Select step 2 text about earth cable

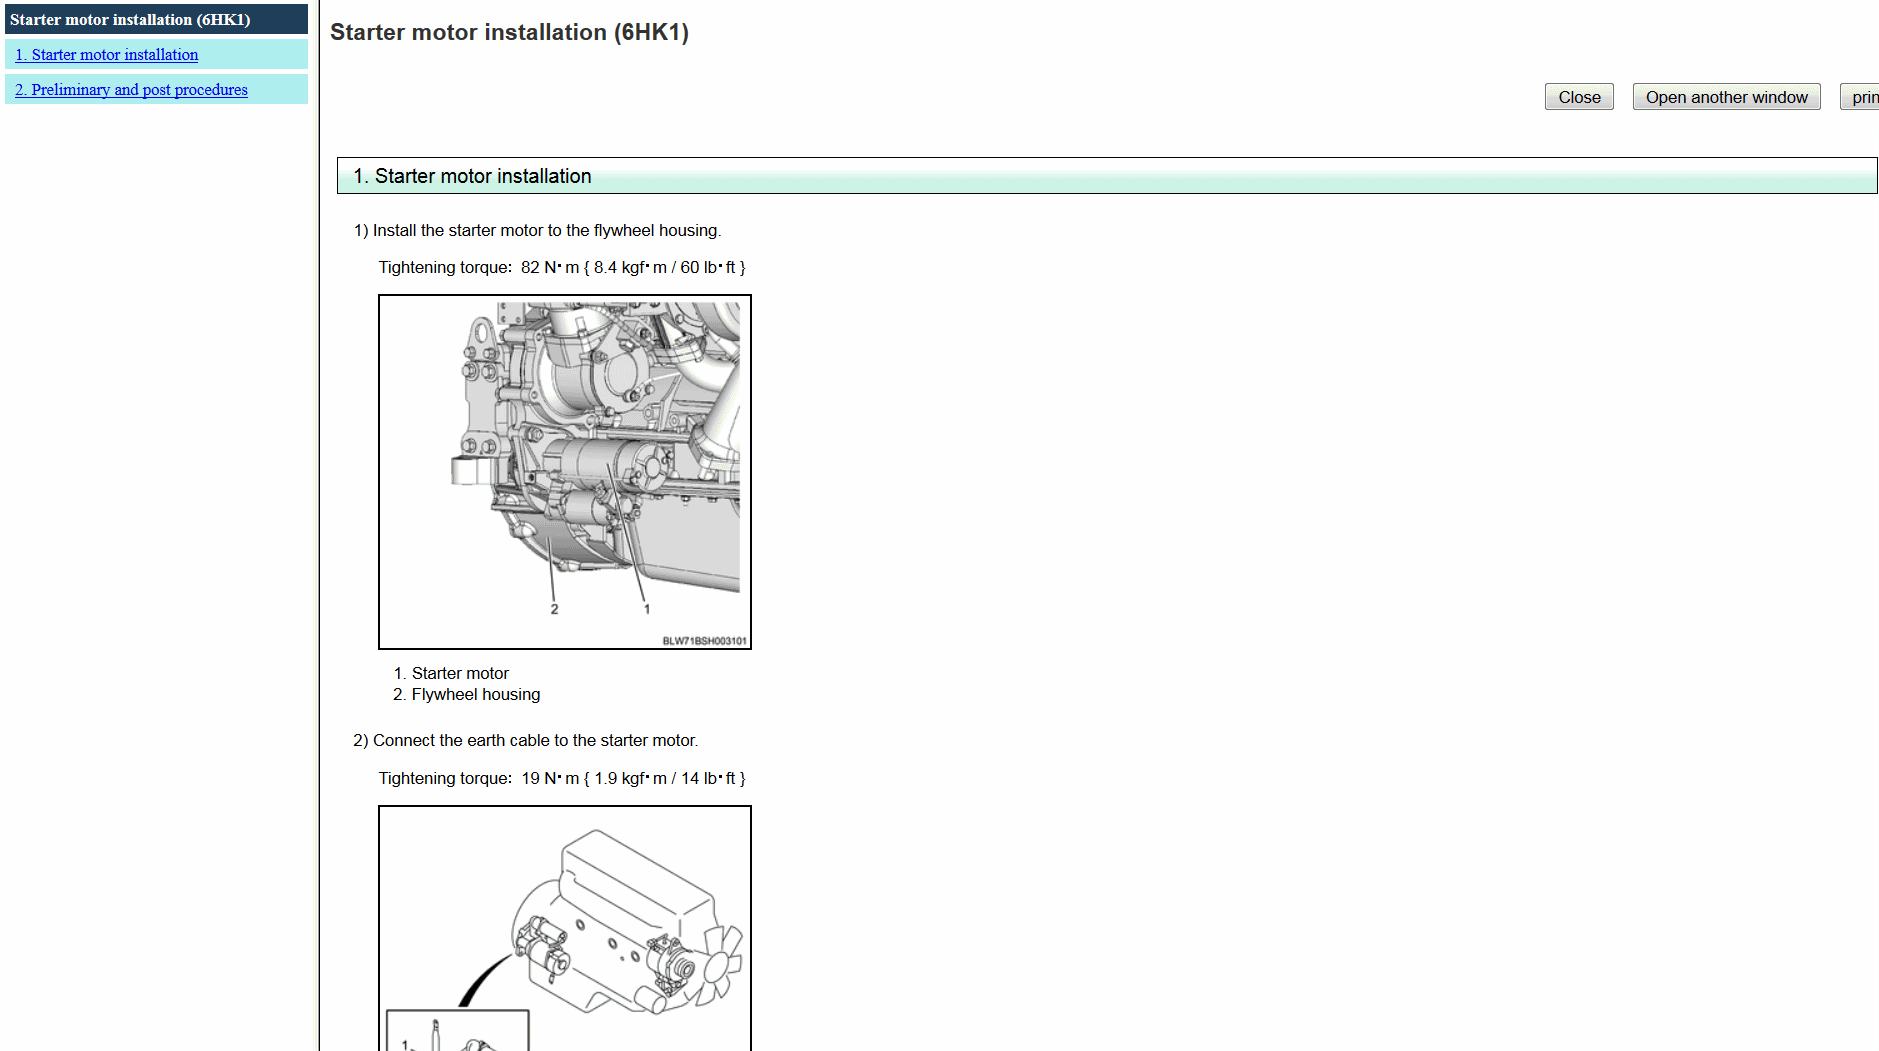point(526,741)
